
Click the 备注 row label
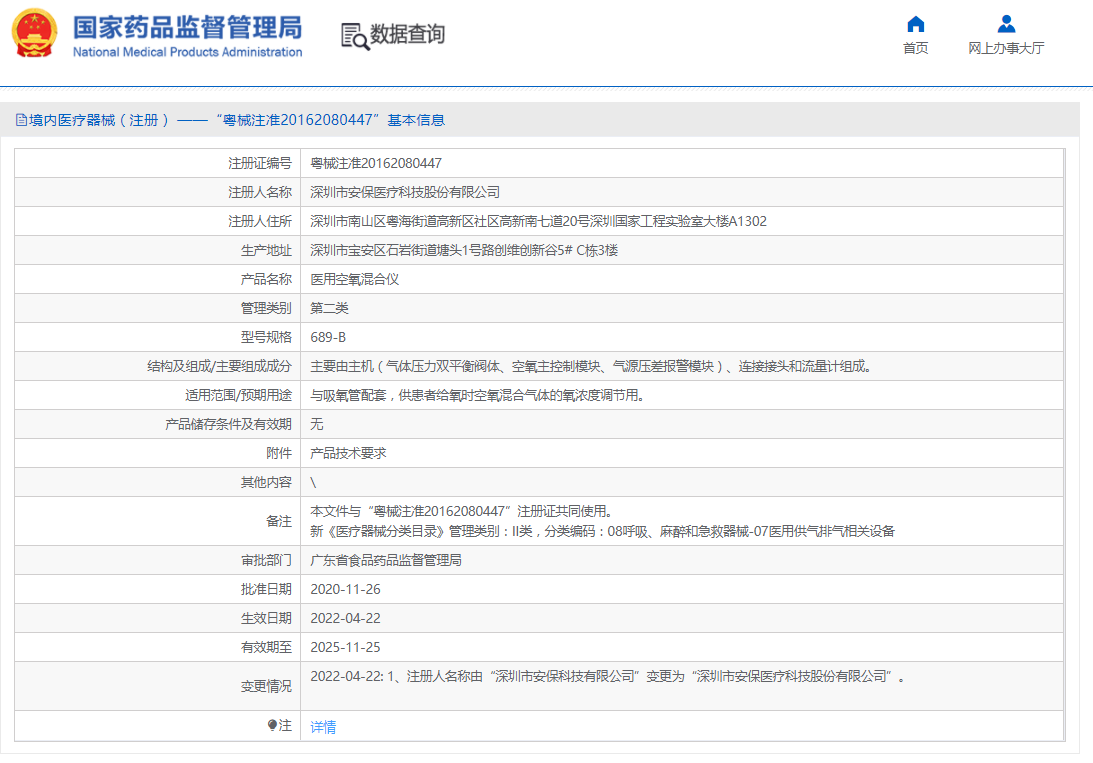(279, 521)
